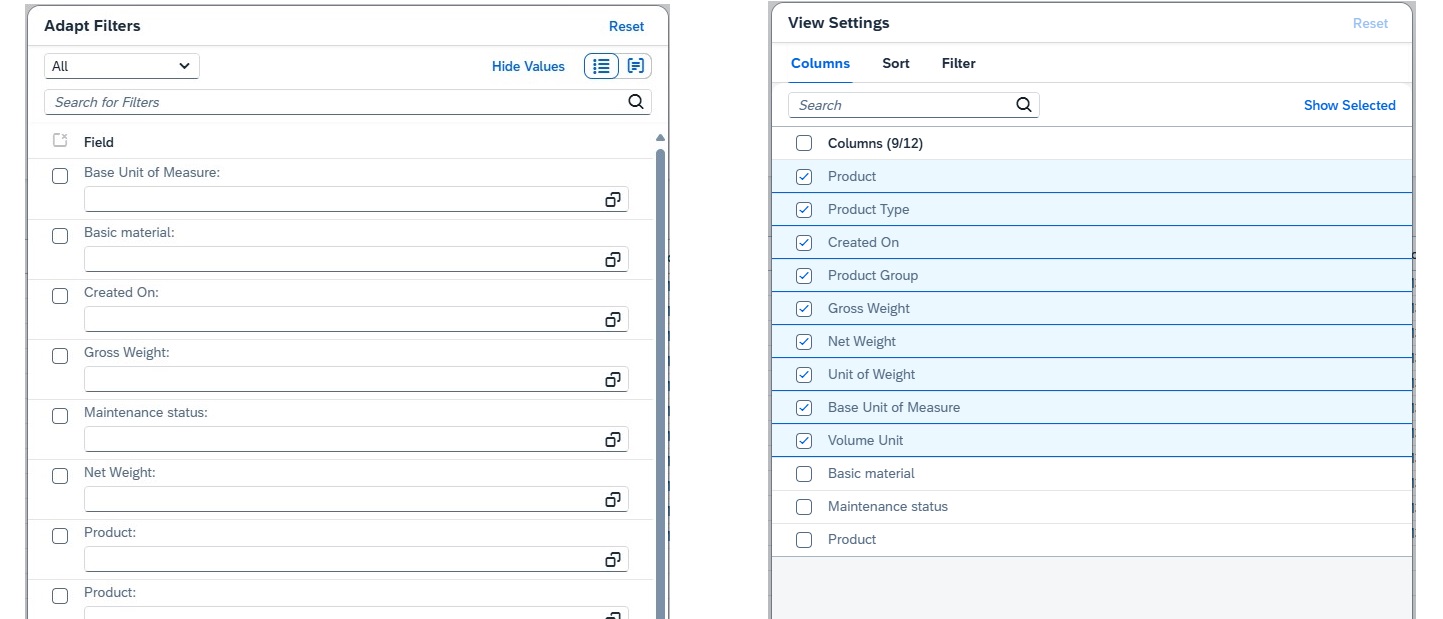Screen dimensions: 1443x619
Task: Open value help for first Product filter
Action: coord(613,559)
